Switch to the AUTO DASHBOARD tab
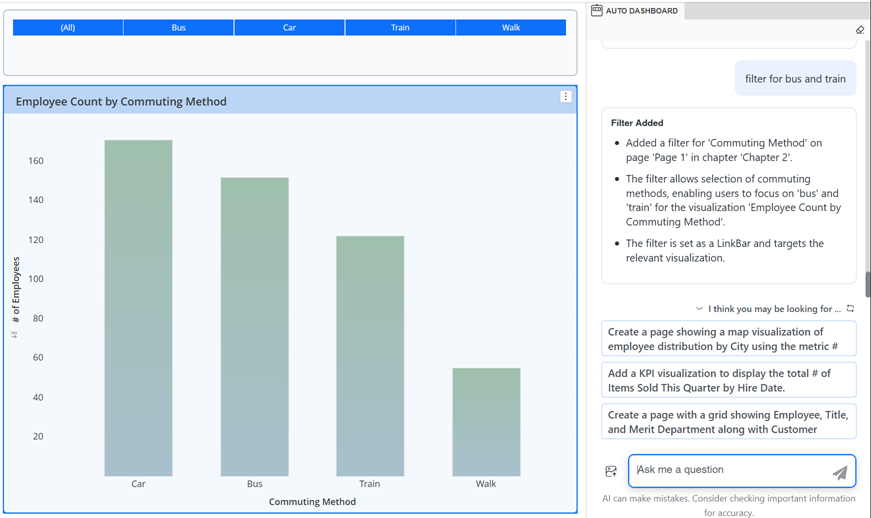 (641, 11)
